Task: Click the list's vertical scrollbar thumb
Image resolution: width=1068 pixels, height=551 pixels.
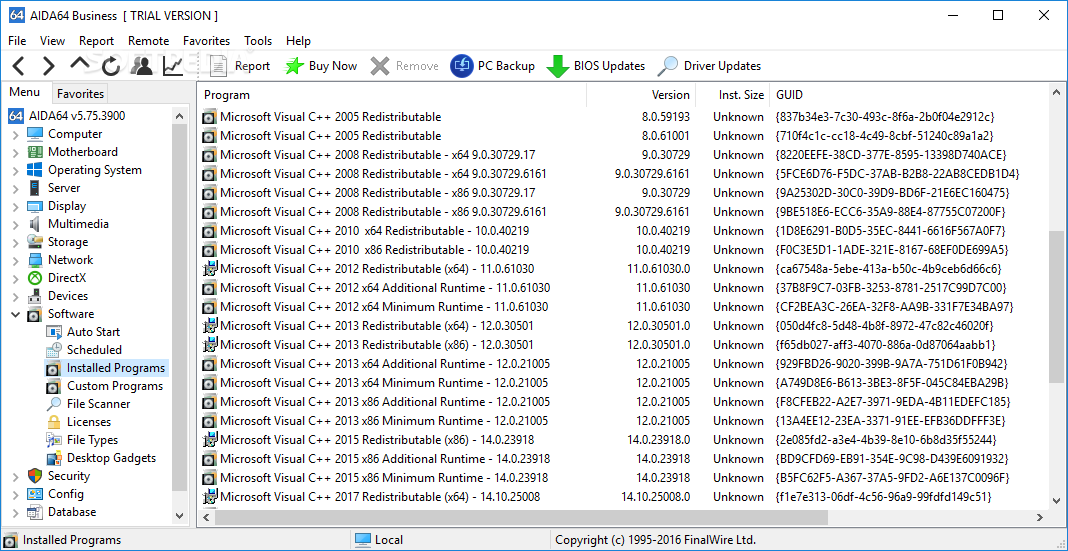Action: tap(1058, 306)
